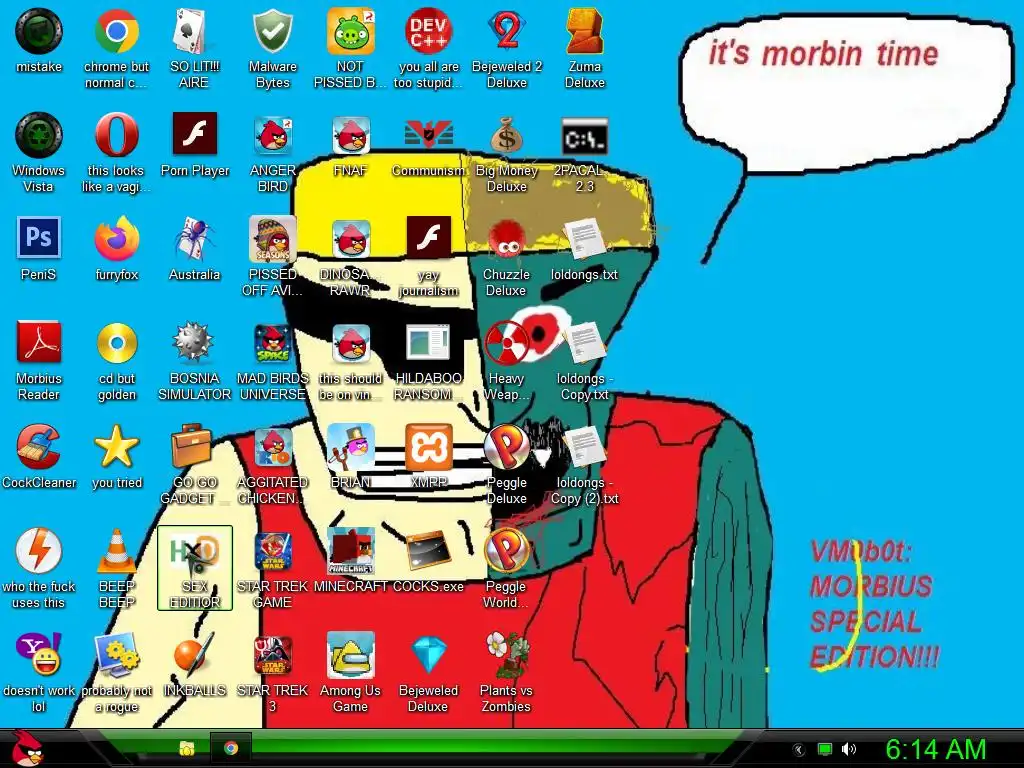Image resolution: width=1024 pixels, height=768 pixels.
Task: Open 'probably not a rogue' gears icon
Action: pos(116,654)
